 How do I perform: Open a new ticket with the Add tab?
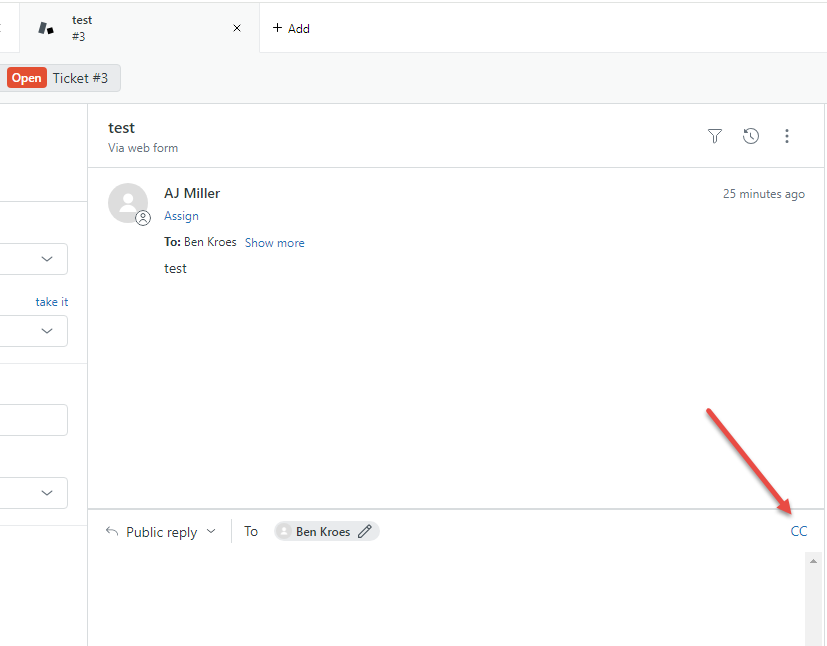pos(291,28)
